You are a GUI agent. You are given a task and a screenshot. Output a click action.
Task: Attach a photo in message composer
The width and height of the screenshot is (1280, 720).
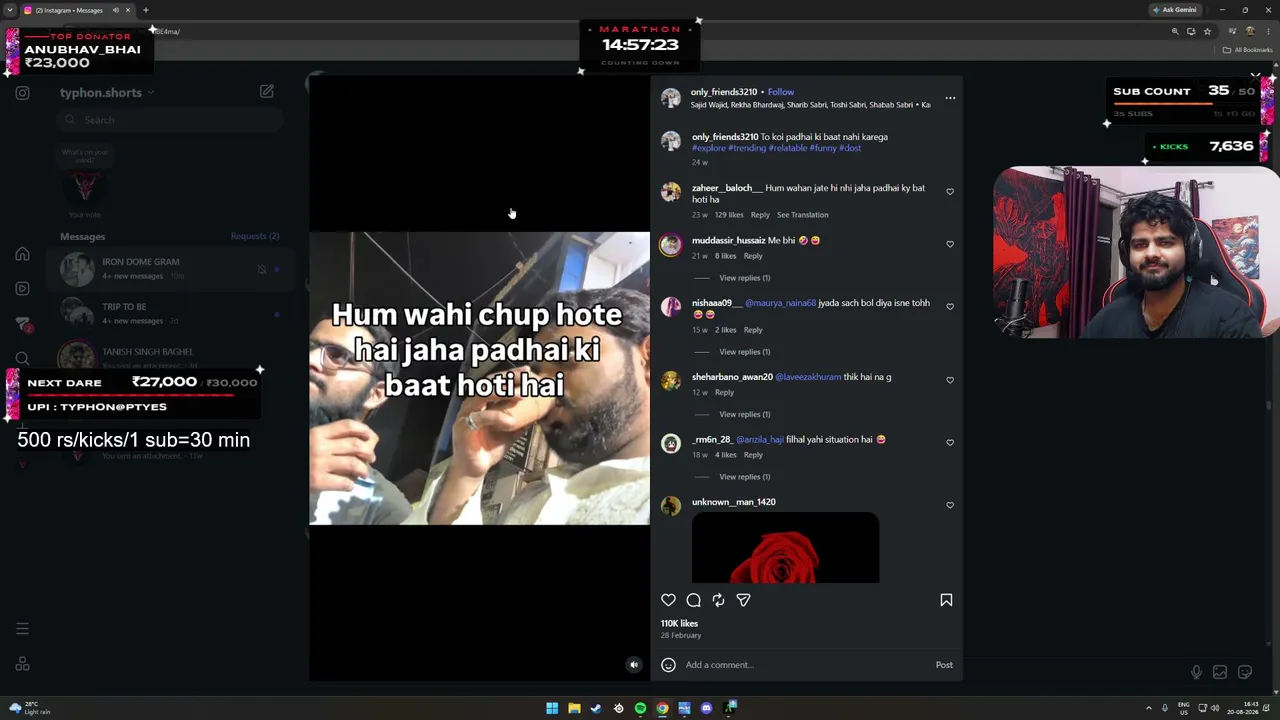tap(1220, 672)
